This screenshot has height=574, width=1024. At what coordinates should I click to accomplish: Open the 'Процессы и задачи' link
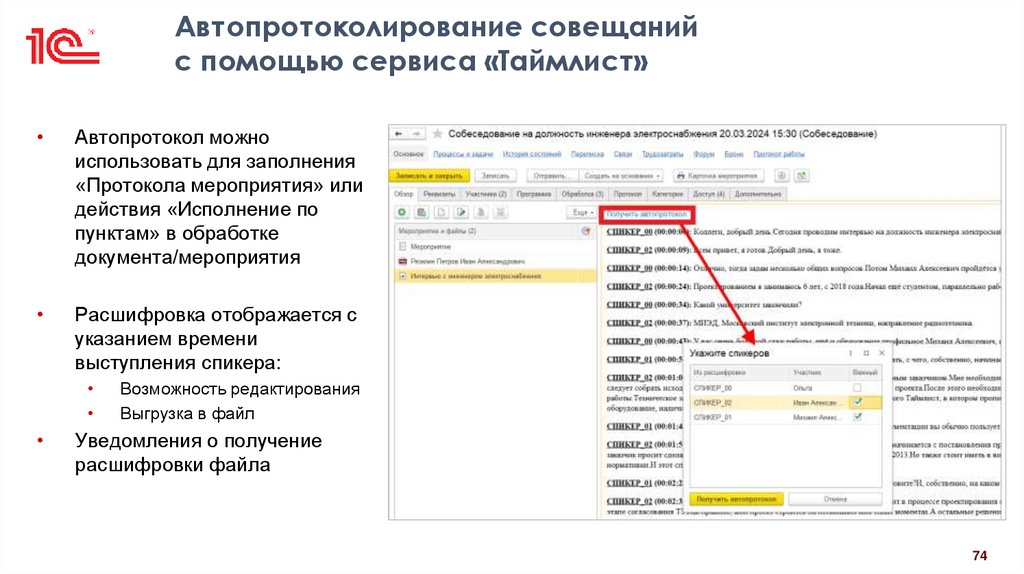pos(463,154)
